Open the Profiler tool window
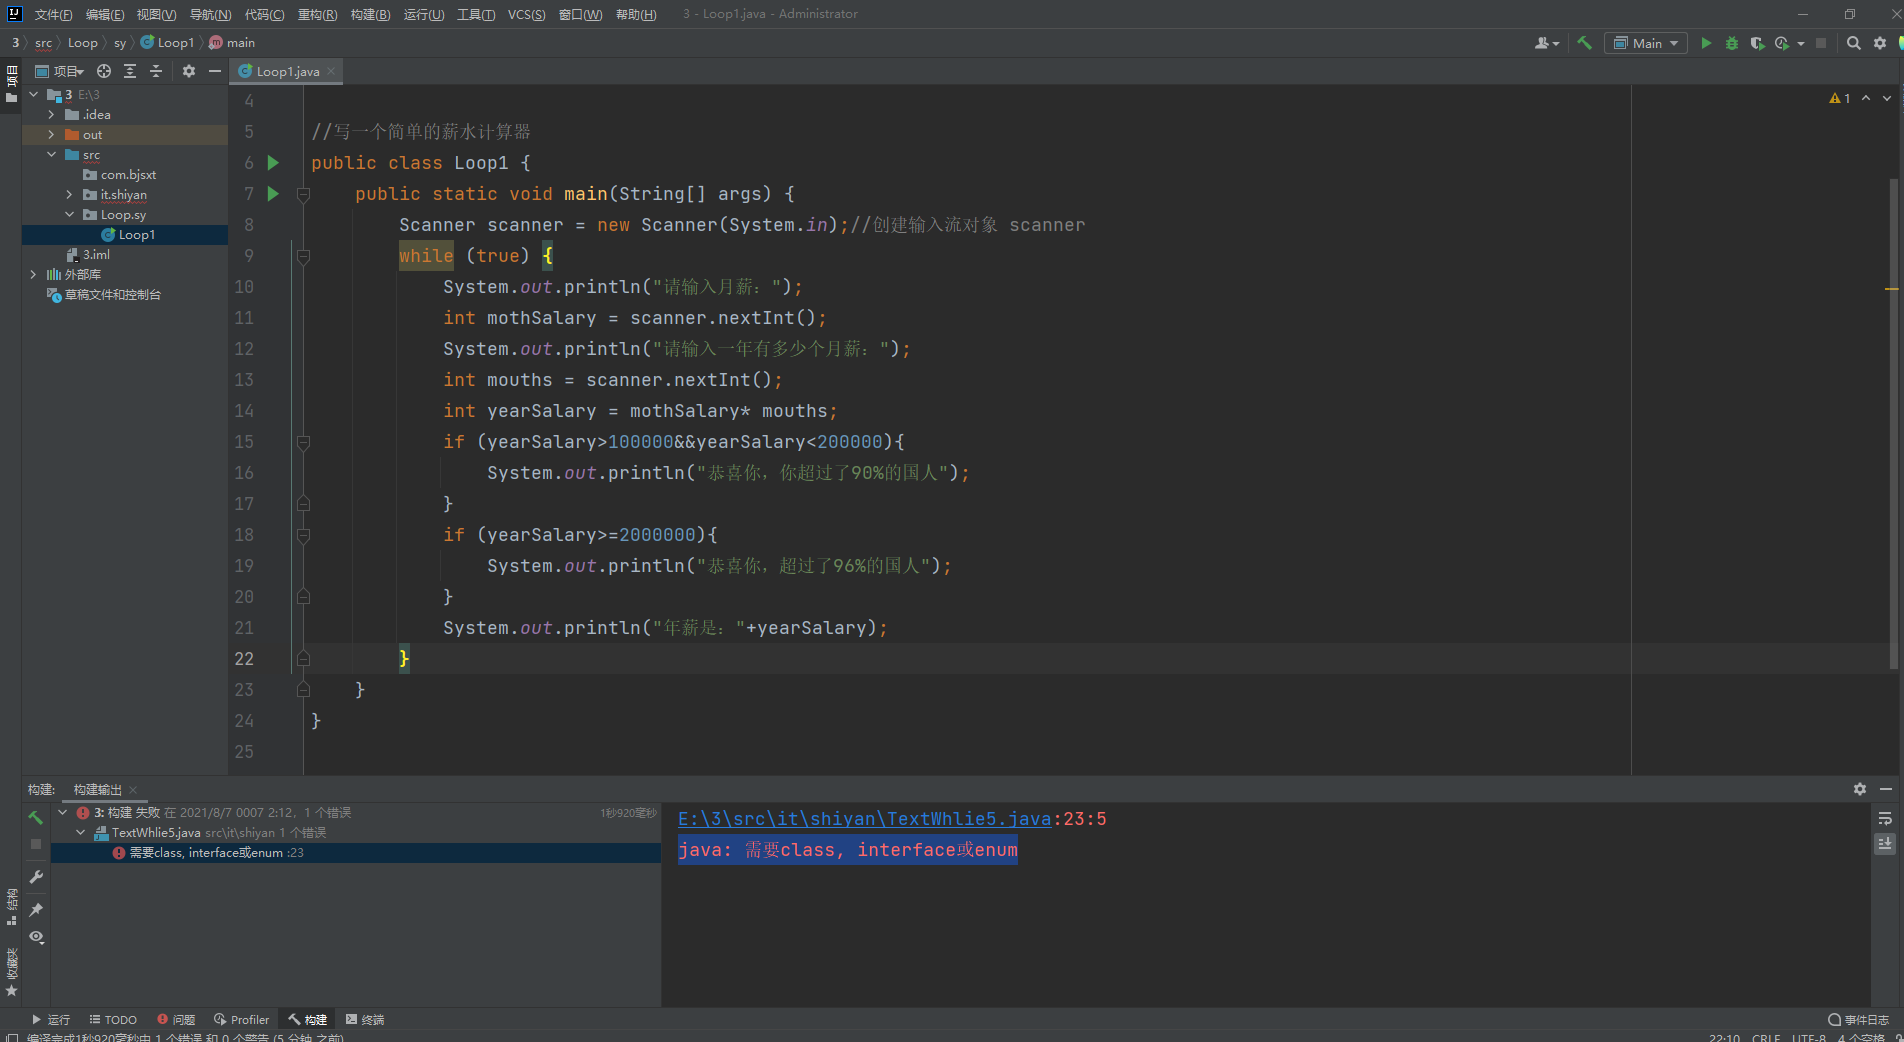The height and width of the screenshot is (1042, 1904). point(241,1020)
